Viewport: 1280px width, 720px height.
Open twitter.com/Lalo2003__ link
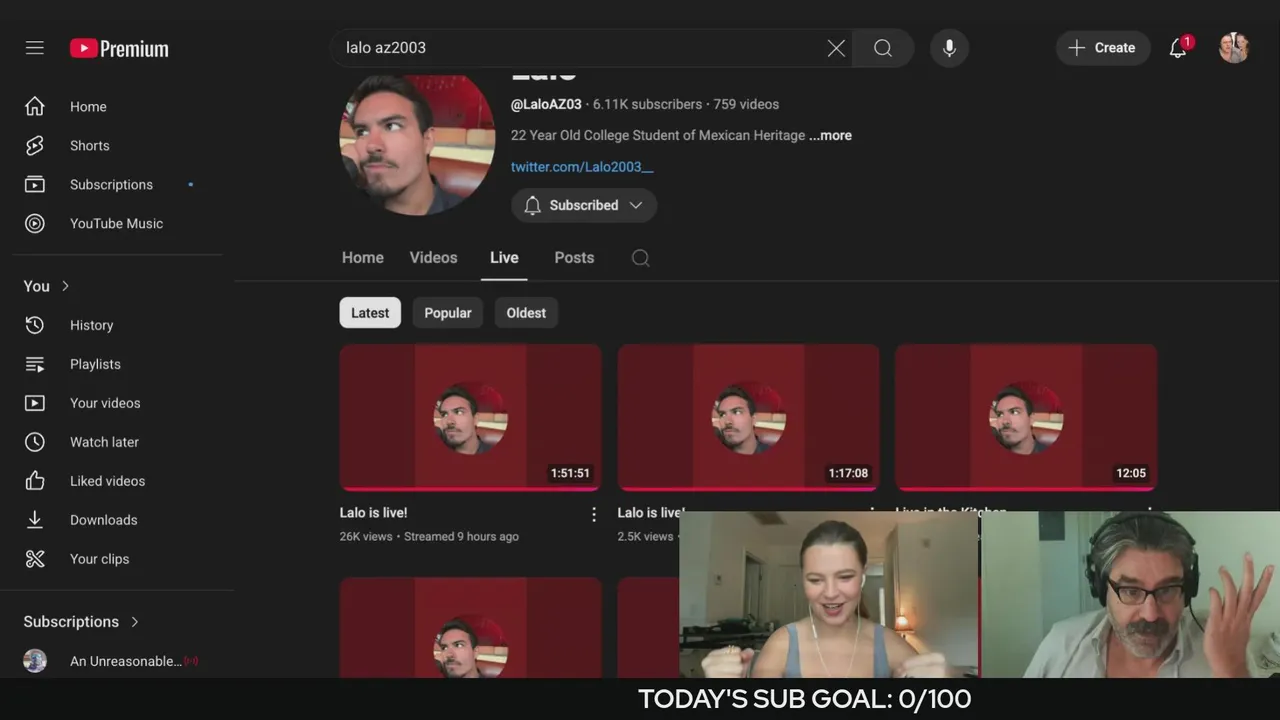pos(582,167)
